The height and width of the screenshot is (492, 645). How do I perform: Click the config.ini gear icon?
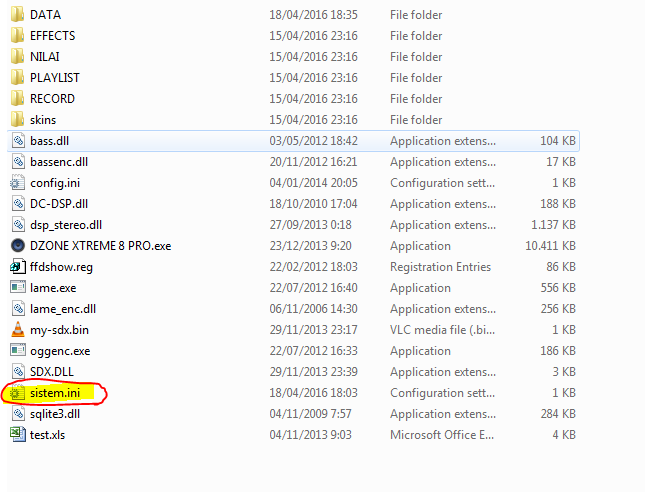click(18, 183)
